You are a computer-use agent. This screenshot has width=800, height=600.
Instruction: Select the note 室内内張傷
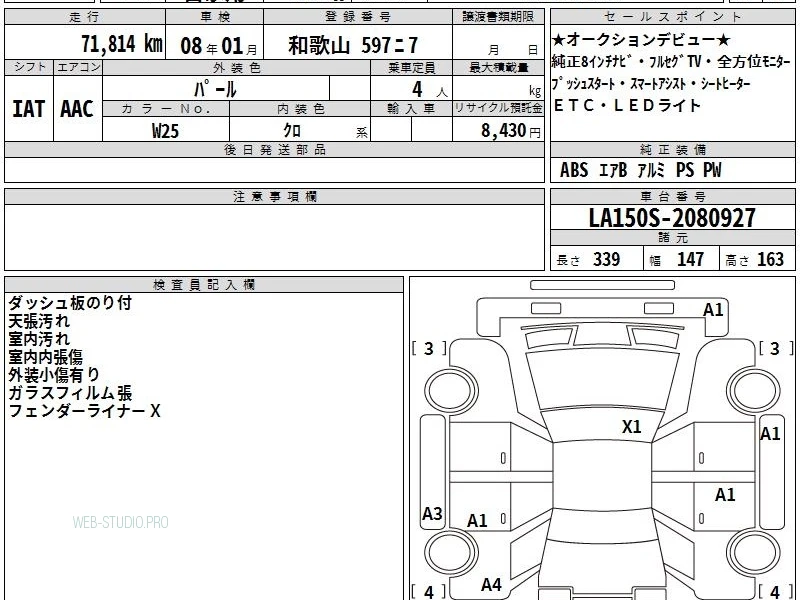[45, 357]
